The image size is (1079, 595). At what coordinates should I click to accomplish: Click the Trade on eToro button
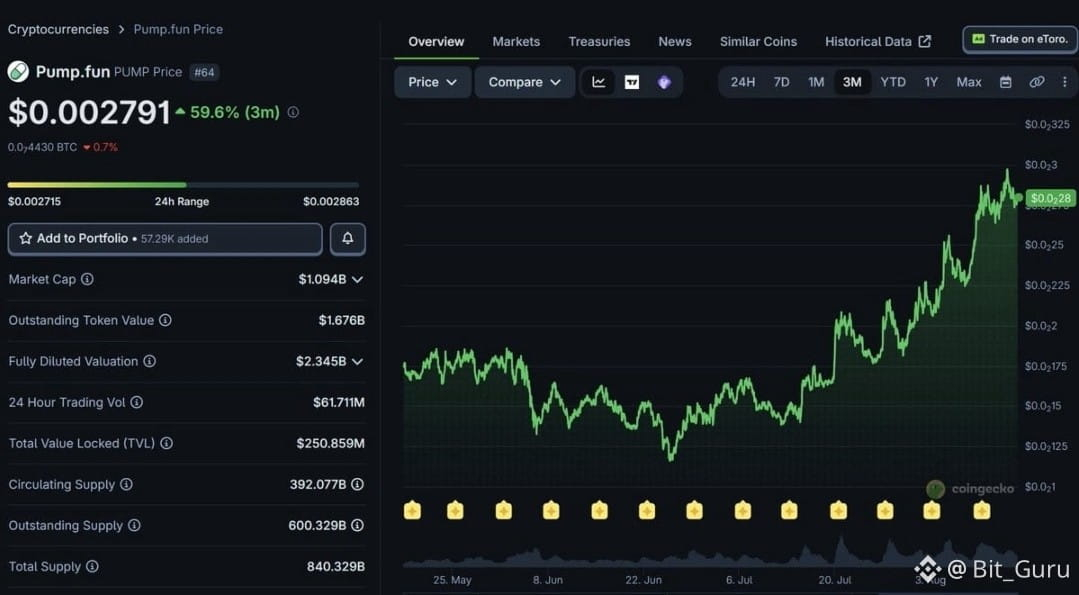pyautogui.click(x=1020, y=40)
